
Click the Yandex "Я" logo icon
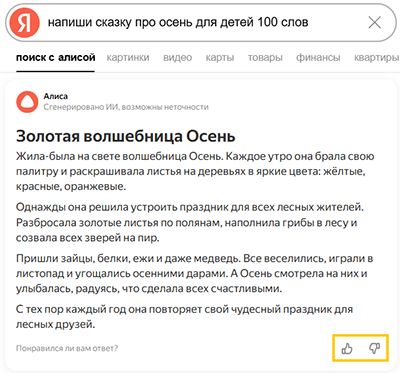[25, 23]
